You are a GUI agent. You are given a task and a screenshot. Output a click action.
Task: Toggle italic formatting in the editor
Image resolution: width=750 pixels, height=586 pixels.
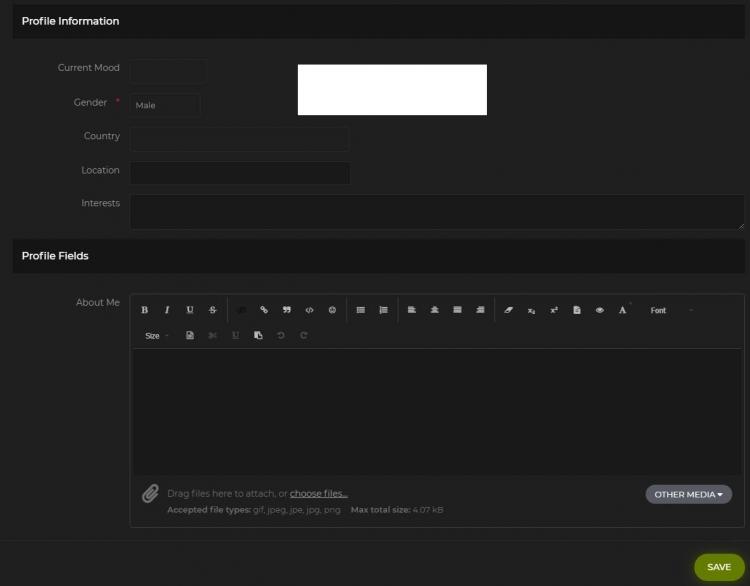coord(167,310)
